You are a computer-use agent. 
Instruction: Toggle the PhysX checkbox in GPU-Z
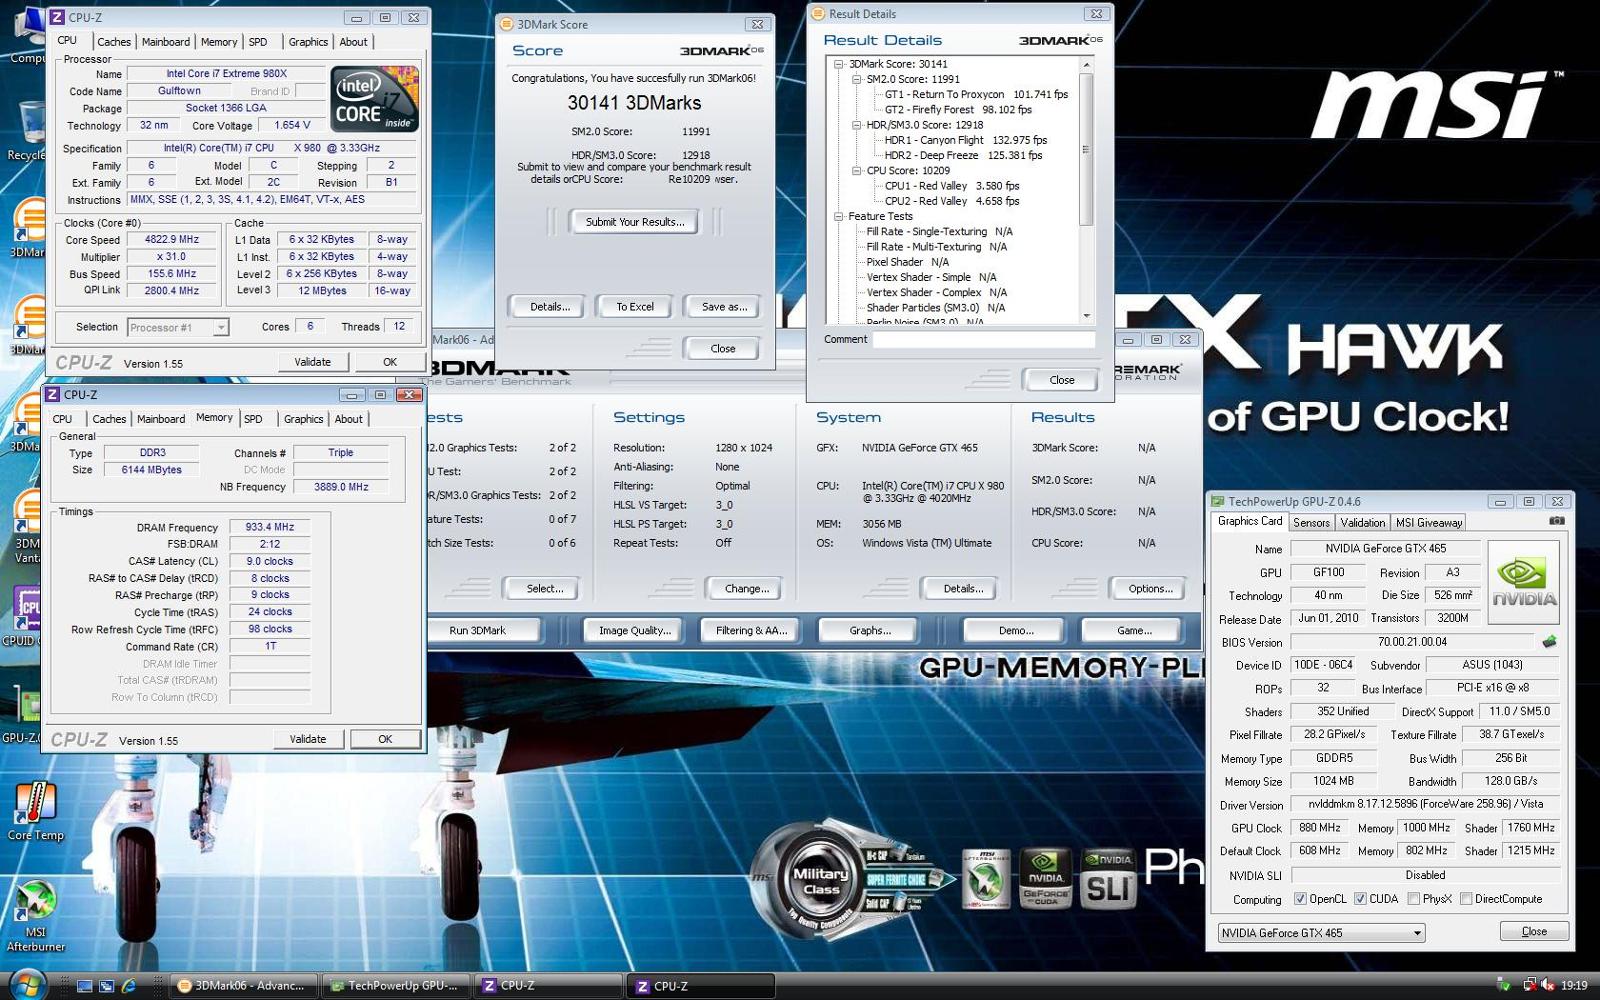(1413, 899)
